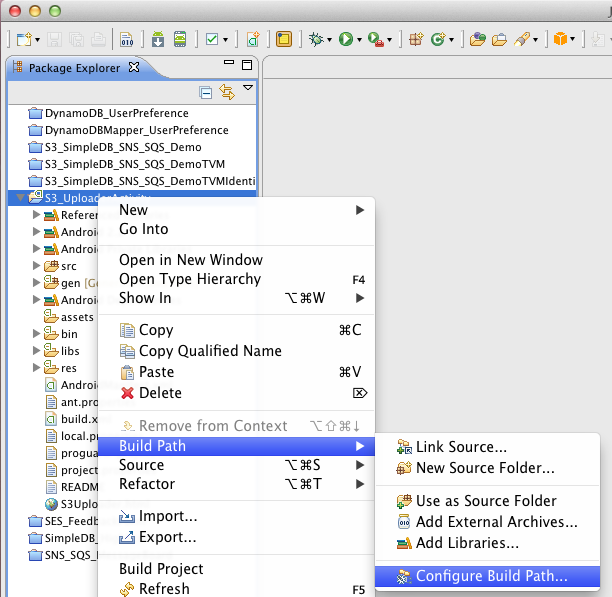
Task: Minimize the Package Explorer panel
Action: click(229, 62)
